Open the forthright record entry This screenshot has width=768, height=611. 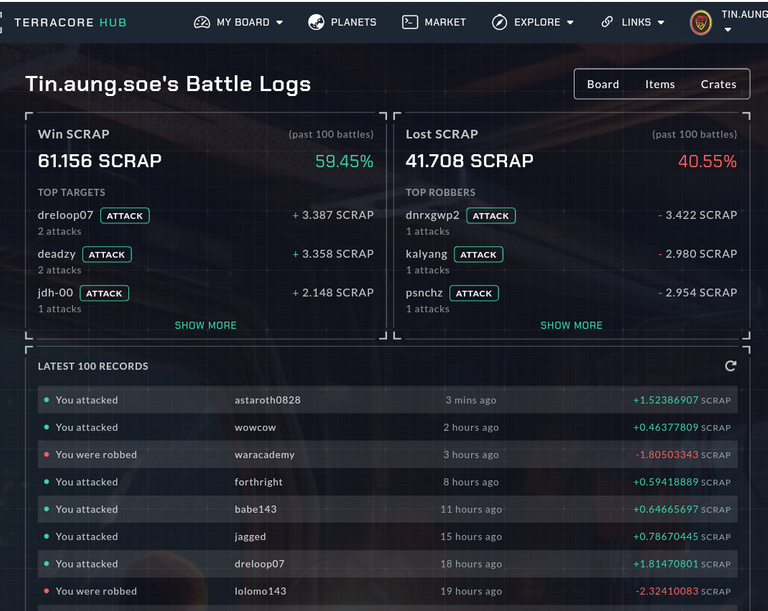(387, 482)
